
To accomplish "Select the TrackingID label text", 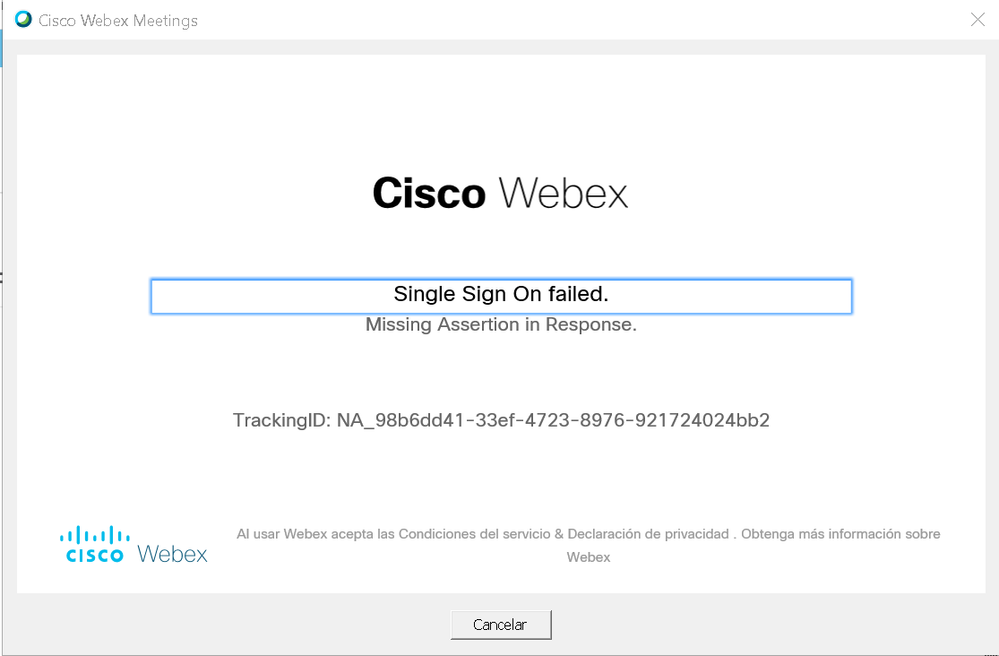I will [x=282, y=420].
